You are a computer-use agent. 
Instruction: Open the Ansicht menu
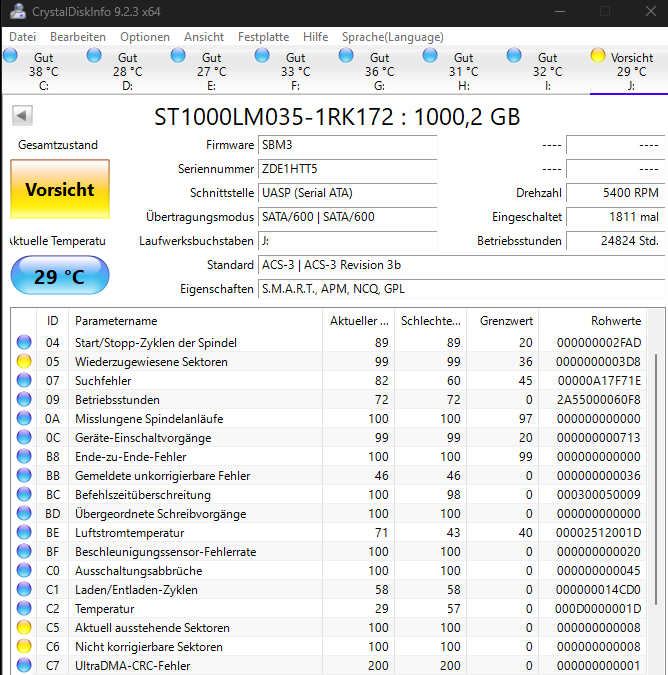[204, 37]
